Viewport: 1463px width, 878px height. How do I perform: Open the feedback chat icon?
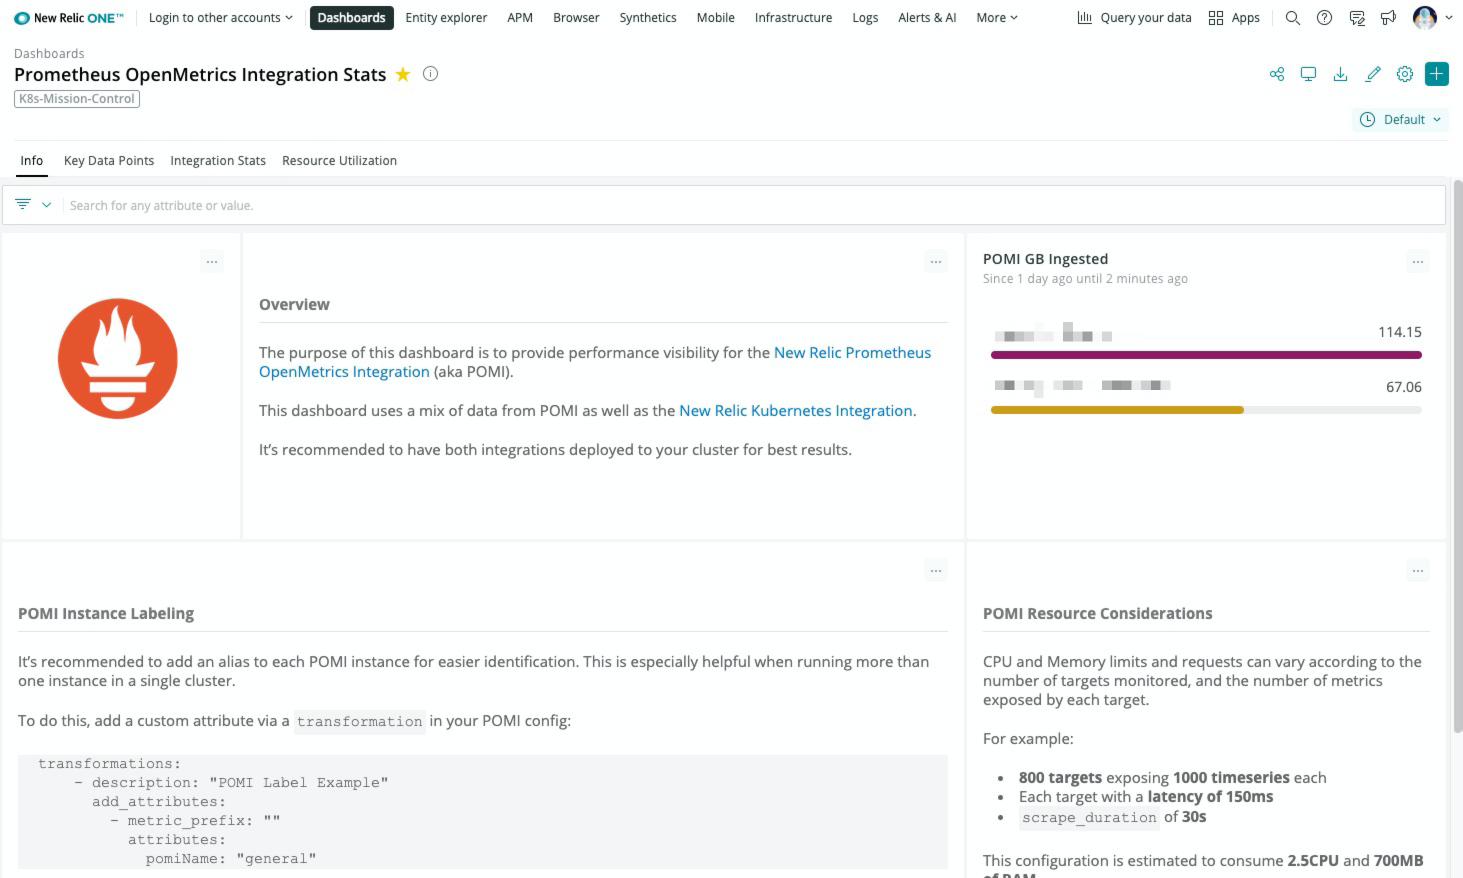(x=1357, y=18)
